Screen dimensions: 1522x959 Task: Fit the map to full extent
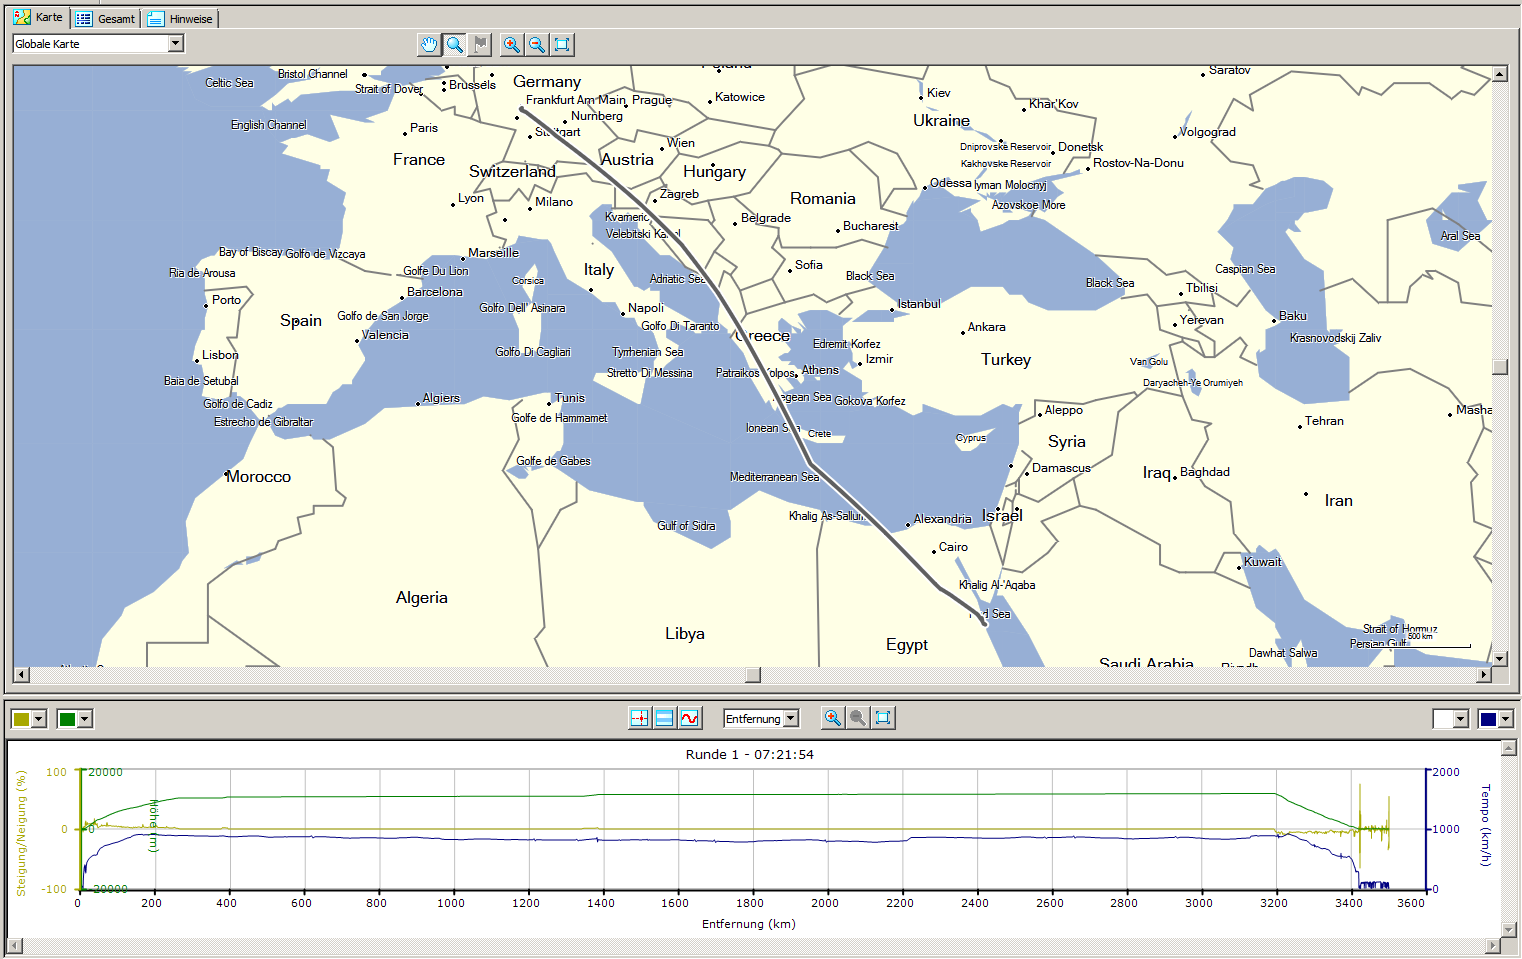point(563,45)
